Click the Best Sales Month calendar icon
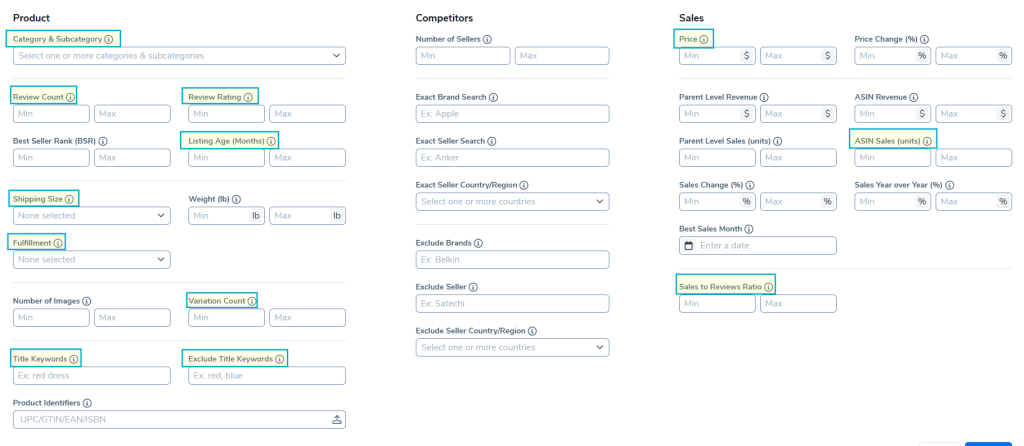This screenshot has width=1024, height=446. click(x=687, y=245)
